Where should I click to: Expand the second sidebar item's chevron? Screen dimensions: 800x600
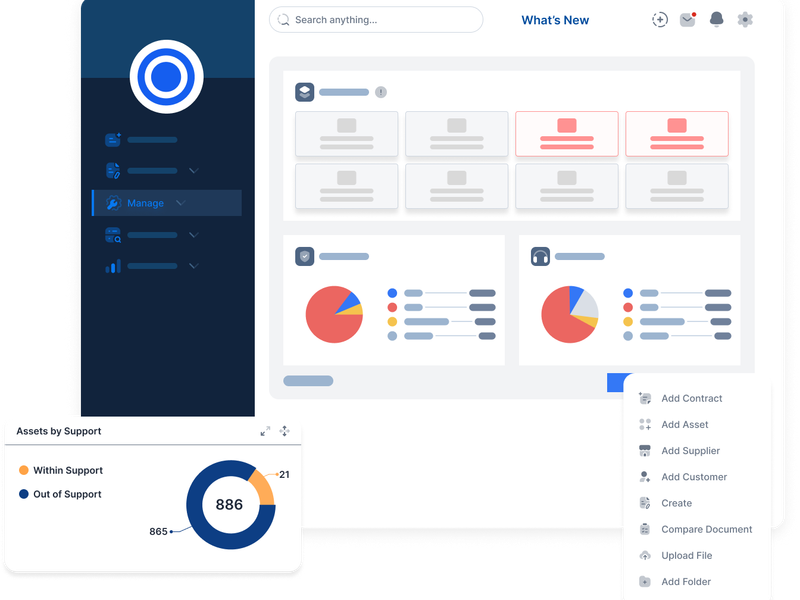(193, 170)
